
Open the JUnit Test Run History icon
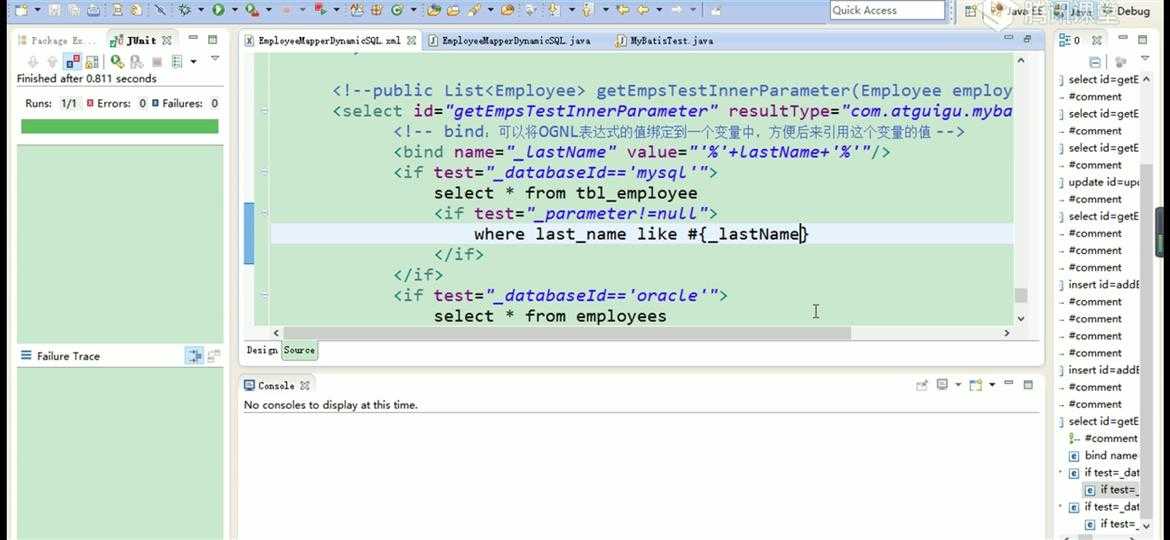pyautogui.click(x=177, y=61)
